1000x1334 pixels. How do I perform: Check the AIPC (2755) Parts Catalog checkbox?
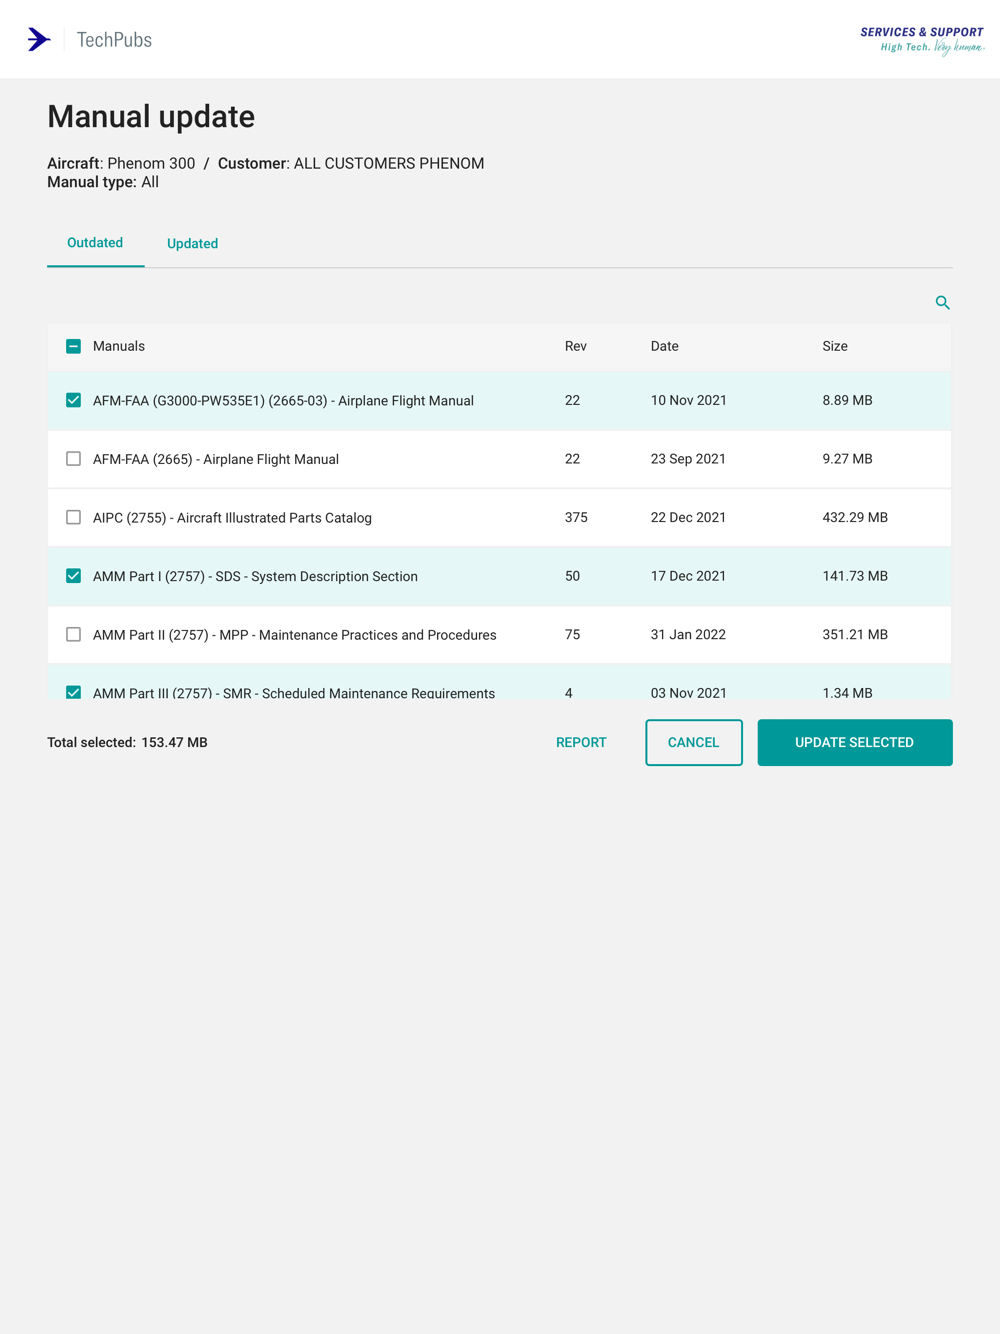coord(73,517)
